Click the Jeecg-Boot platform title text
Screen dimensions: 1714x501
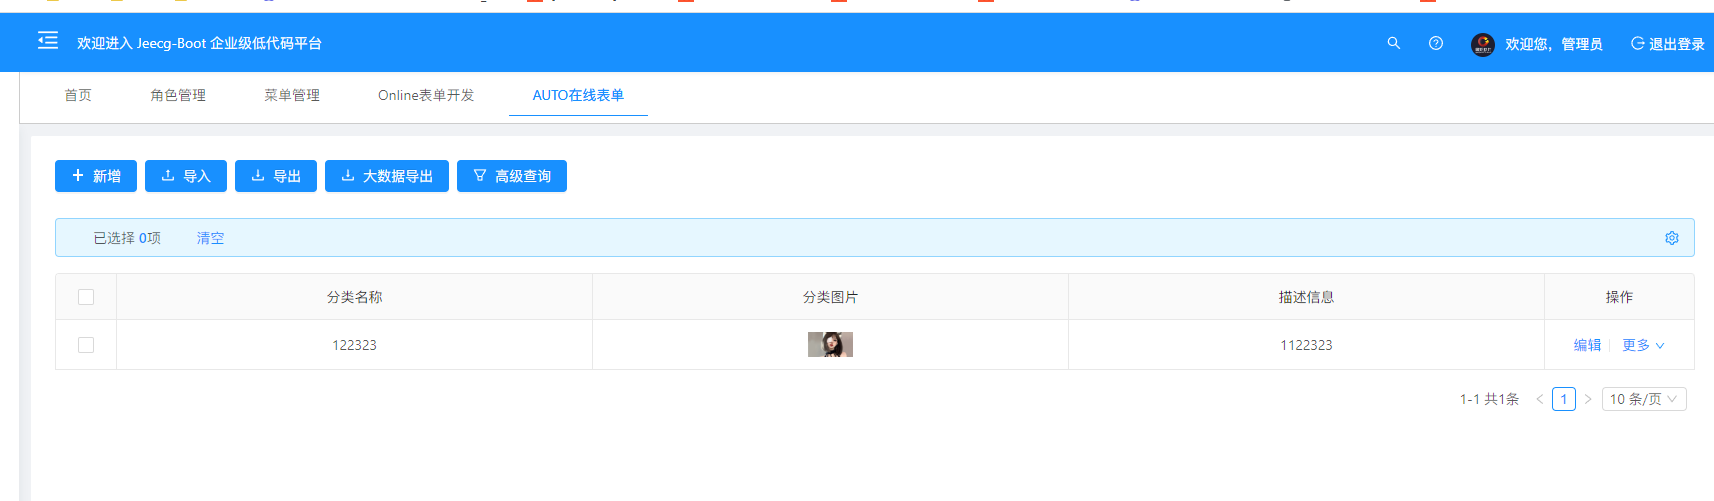199,43
